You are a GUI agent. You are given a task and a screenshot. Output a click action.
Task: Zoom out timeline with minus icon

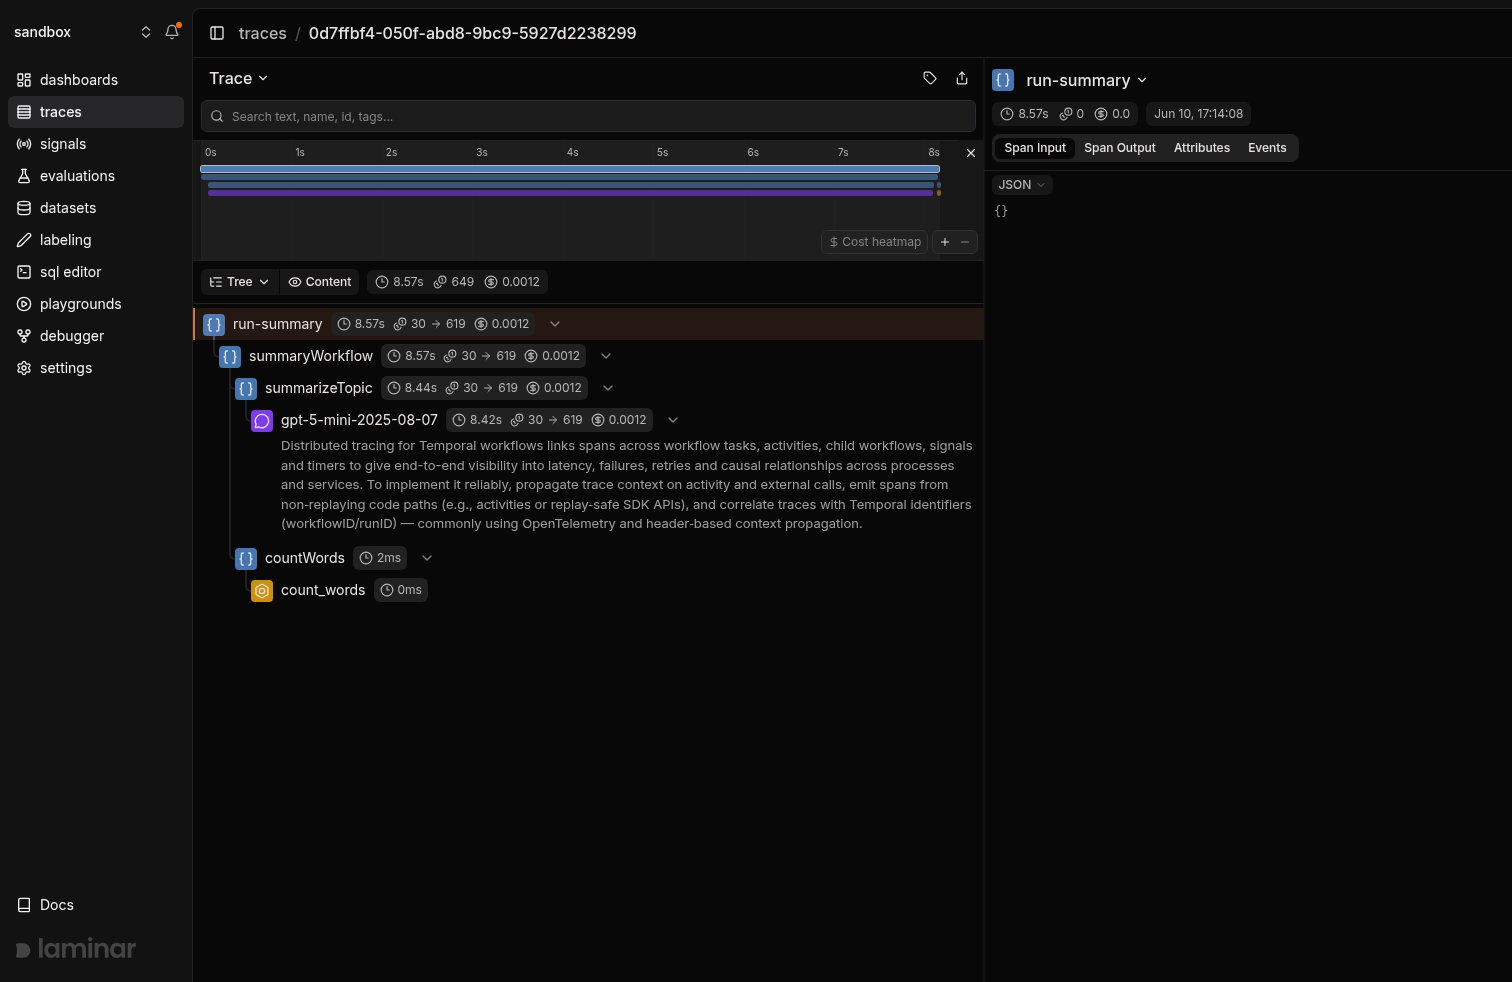[x=965, y=242]
